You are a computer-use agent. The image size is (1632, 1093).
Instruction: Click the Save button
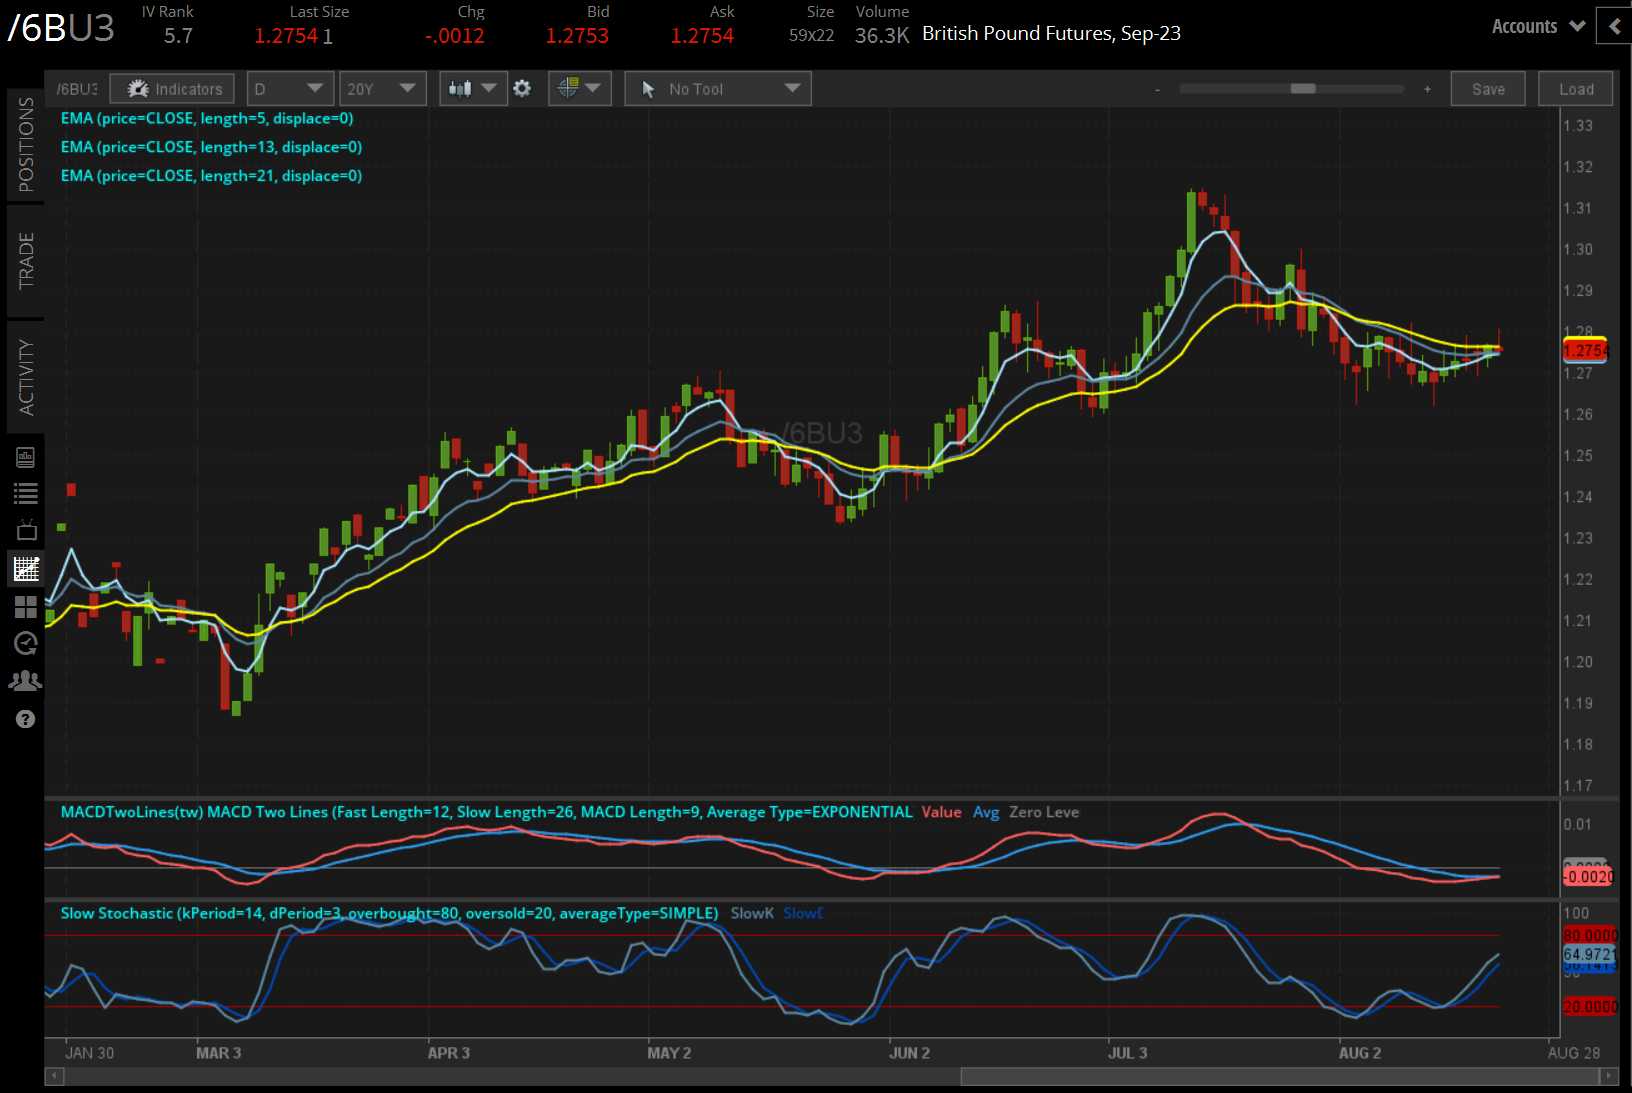tap(1487, 89)
